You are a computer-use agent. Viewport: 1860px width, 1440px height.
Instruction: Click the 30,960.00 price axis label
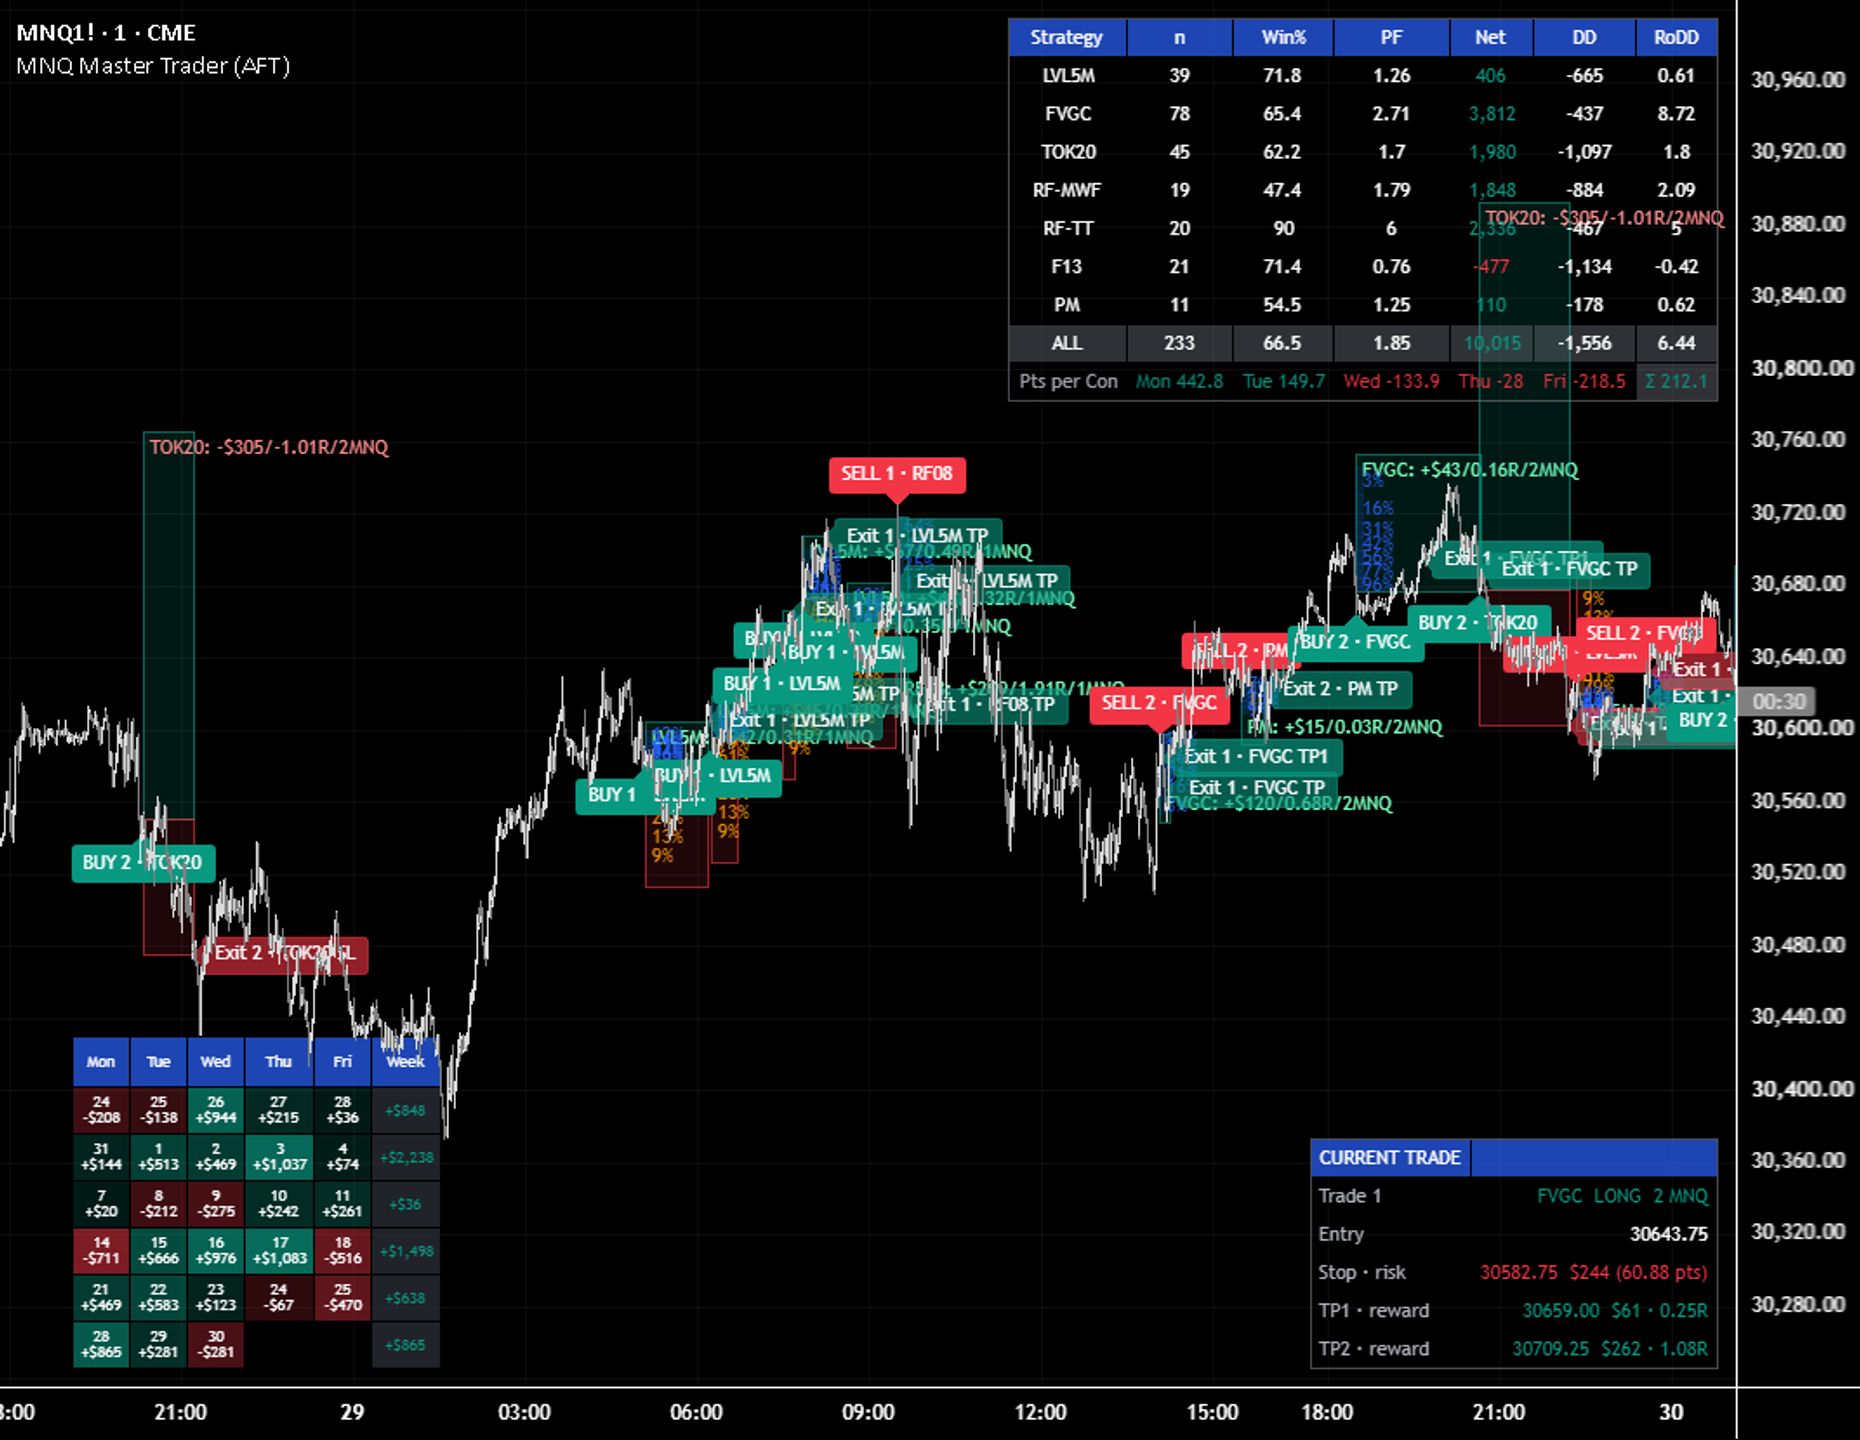[1797, 80]
